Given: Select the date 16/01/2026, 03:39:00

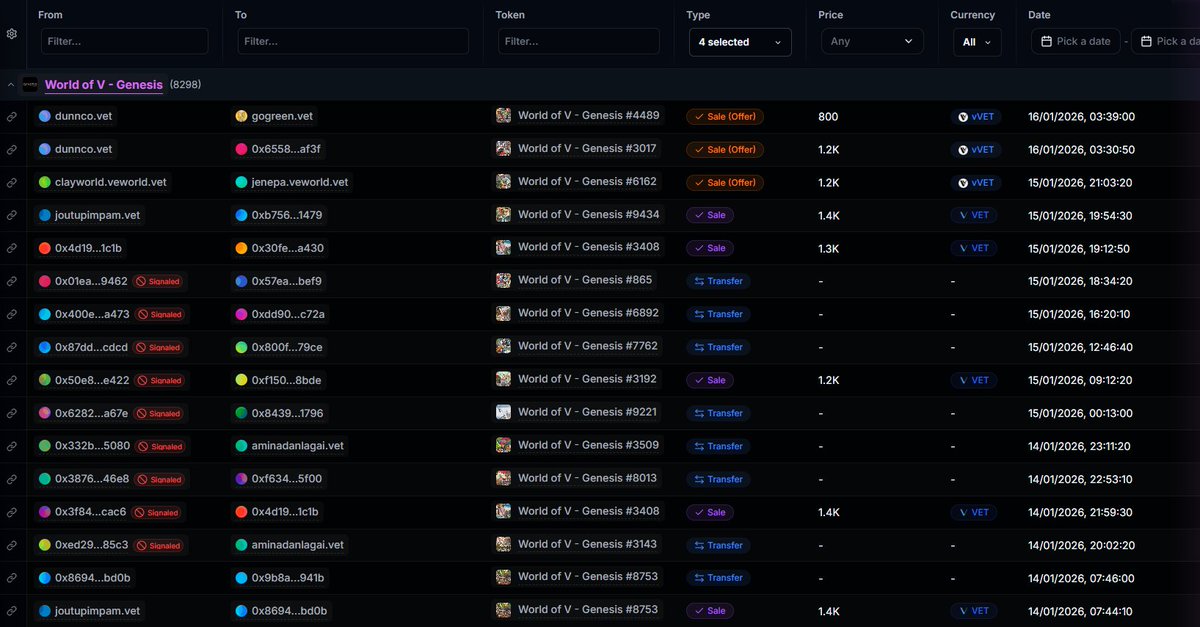Looking at the screenshot, I should tap(1081, 117).
